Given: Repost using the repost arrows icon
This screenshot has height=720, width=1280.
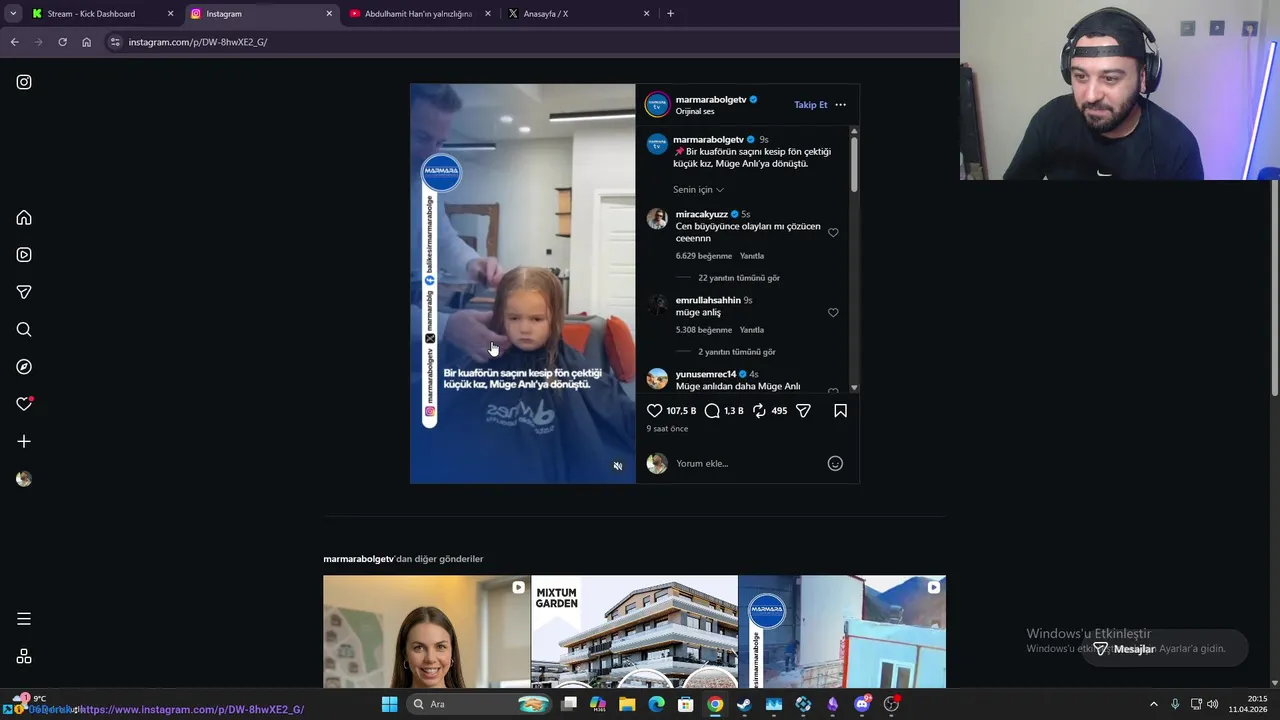Looking at the screenshot, I should pyautogui.click(x=759, y=411).
